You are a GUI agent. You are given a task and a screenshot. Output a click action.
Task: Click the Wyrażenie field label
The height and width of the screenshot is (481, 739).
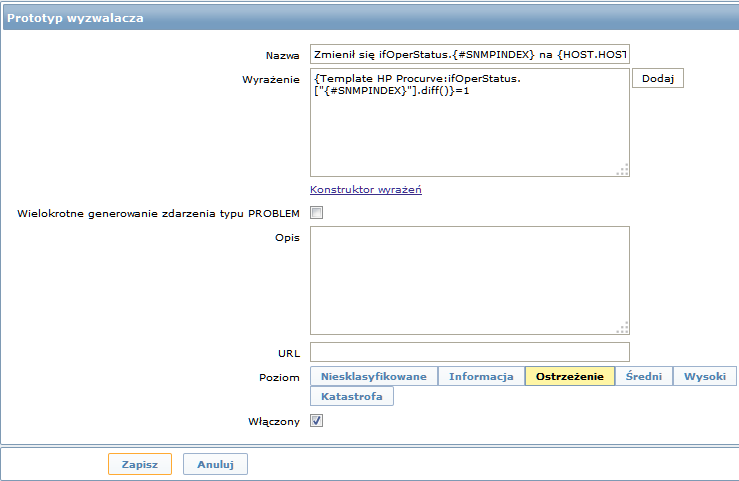(x=271, y=80)
